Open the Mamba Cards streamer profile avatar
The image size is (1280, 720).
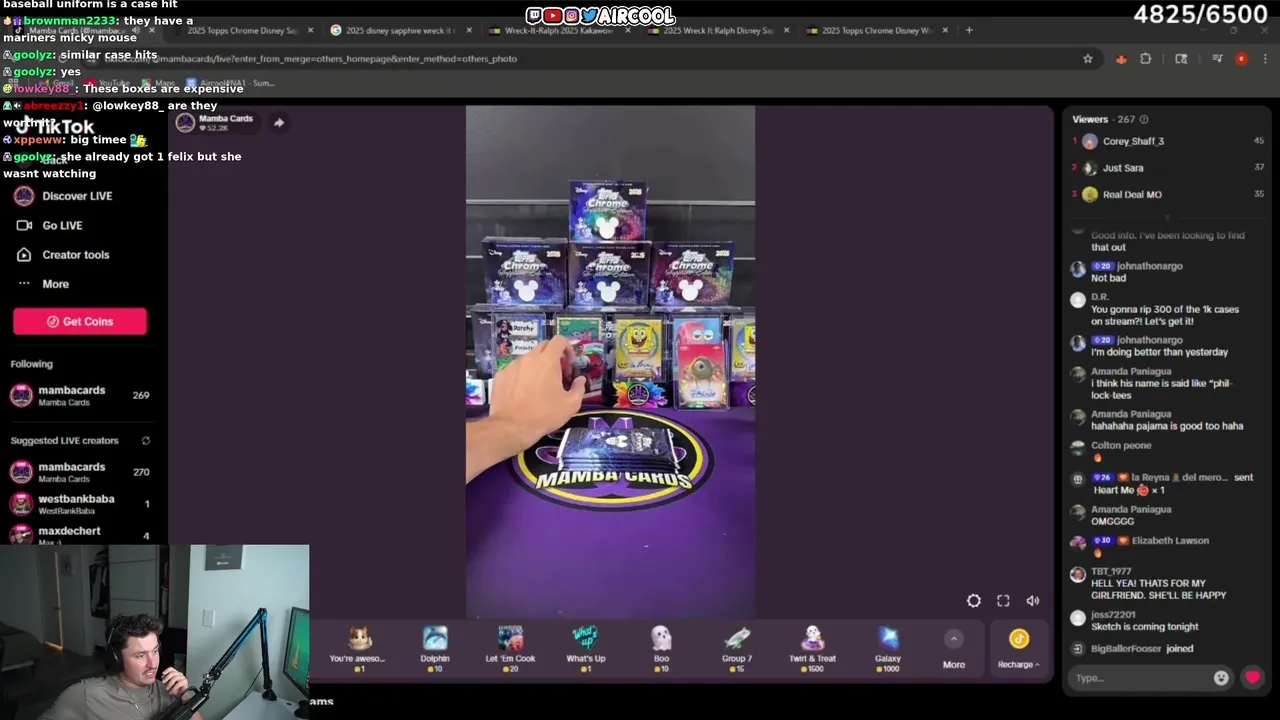pyautogui.click(x=185, y=123)
